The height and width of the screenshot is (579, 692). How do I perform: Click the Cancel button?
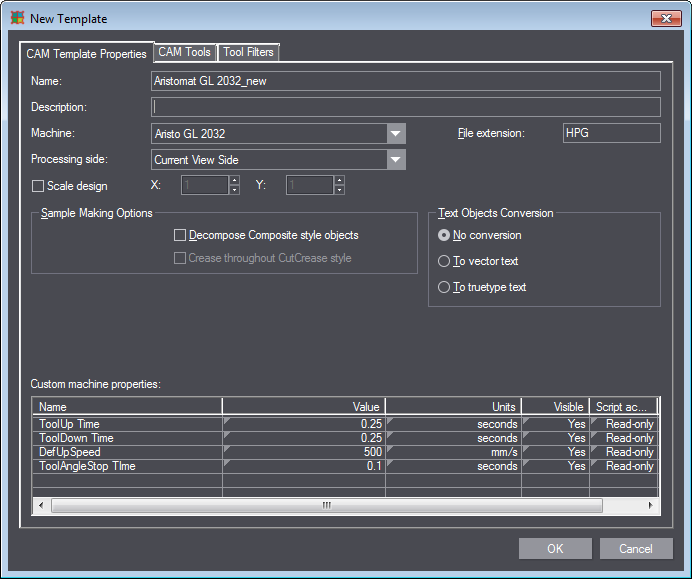coord(635,548)
